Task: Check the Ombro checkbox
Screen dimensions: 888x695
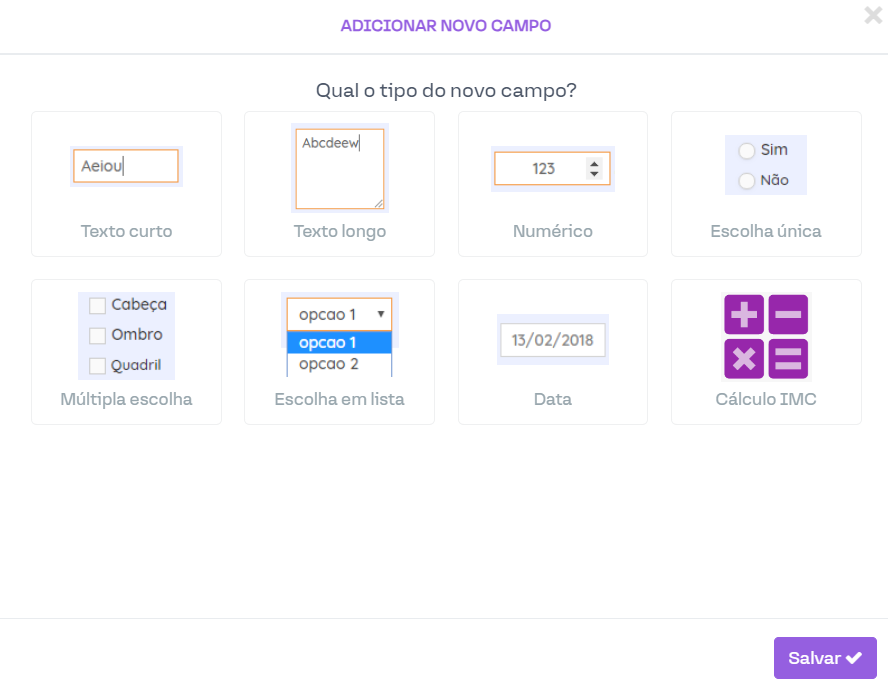Action: [98, 335]
